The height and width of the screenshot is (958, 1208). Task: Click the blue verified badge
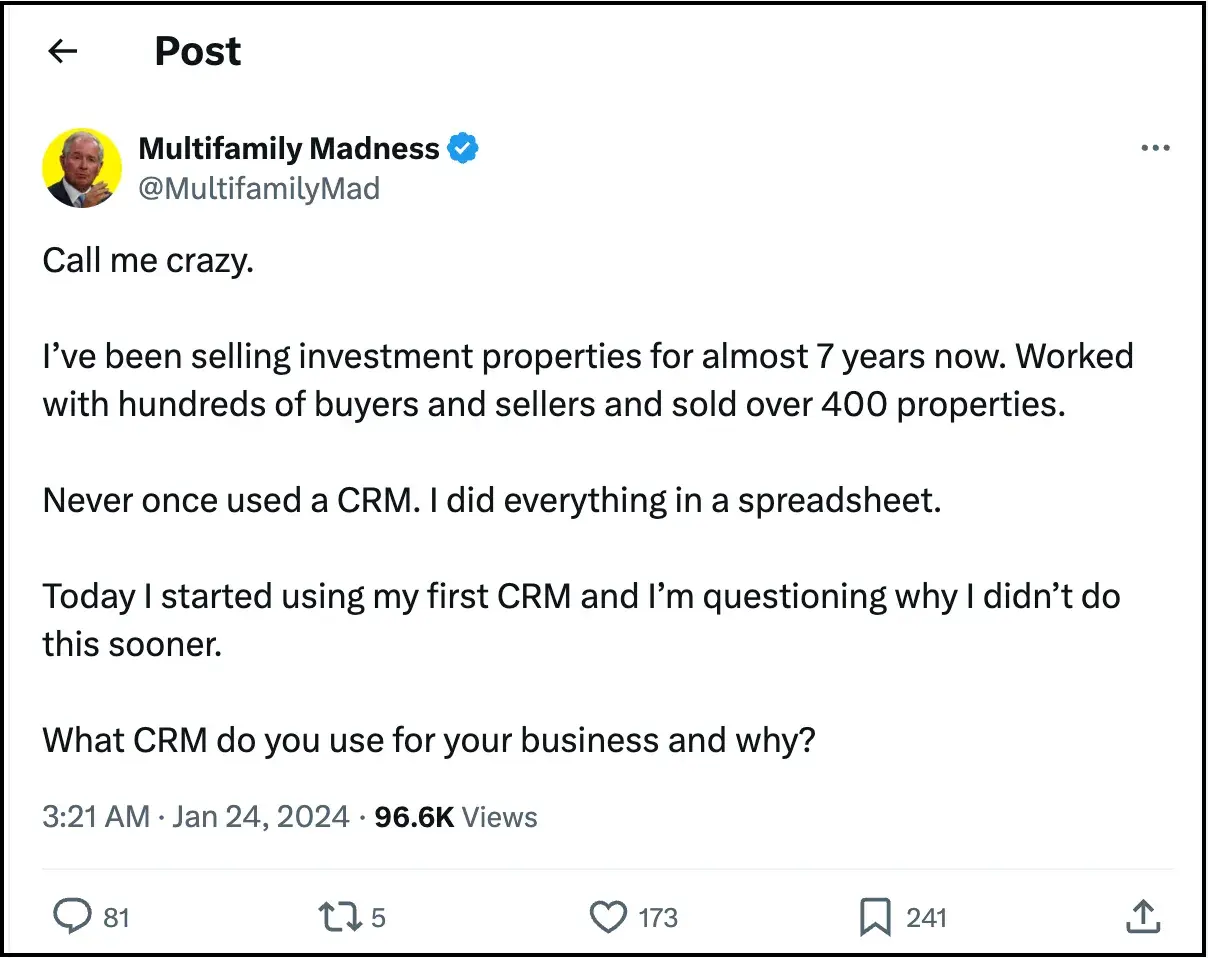click(x=462, y=149)
